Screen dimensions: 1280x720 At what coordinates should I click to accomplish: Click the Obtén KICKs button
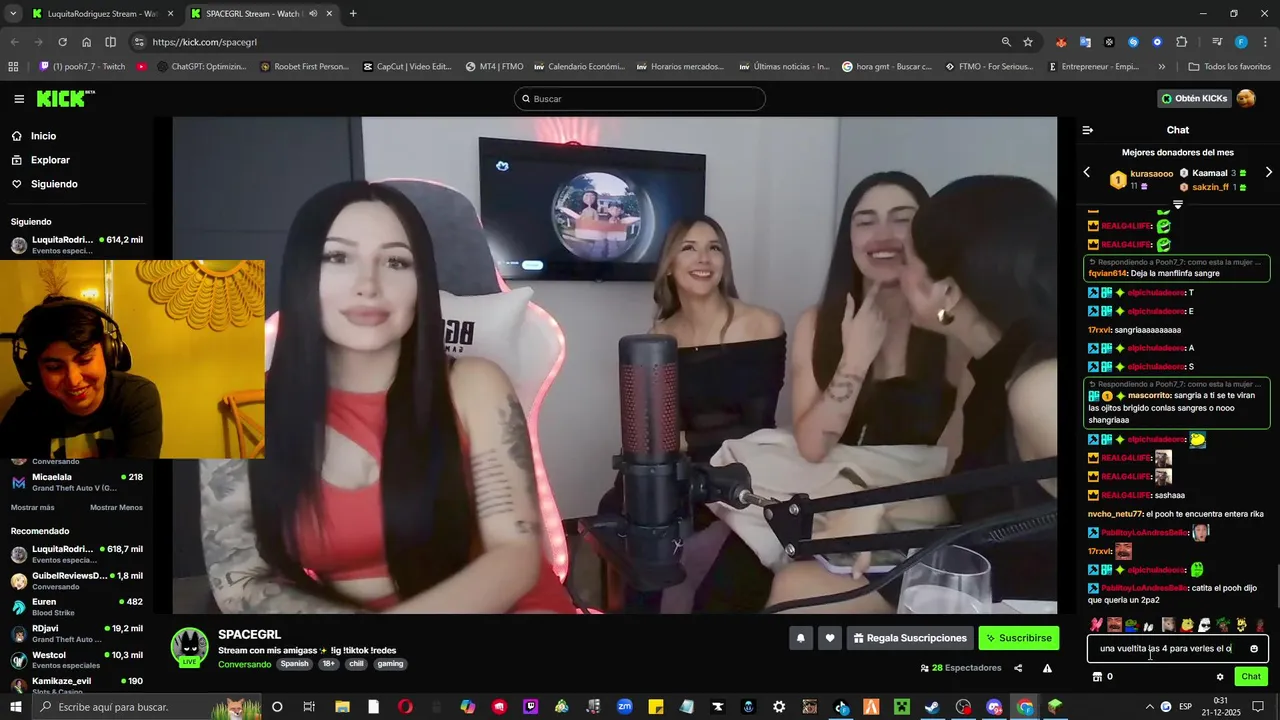(1193, 98)
